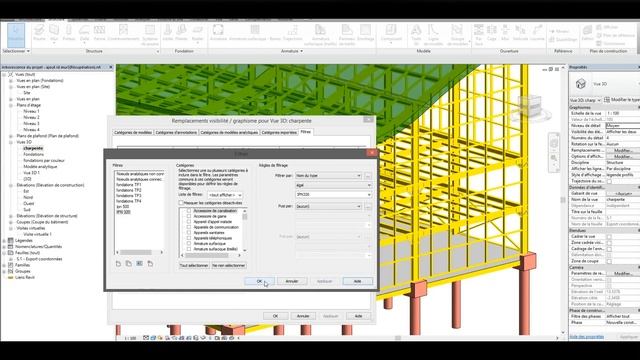Click the filter list horizontal scrollbar

pos(139,252)
